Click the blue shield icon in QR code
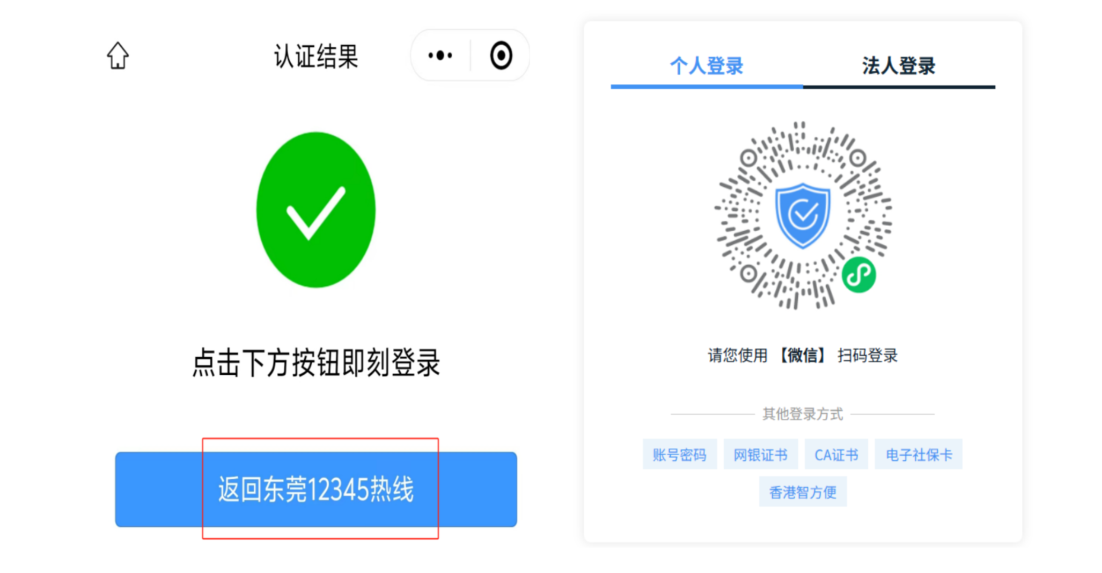The height and width of the screenshot is (573, 1102). pyautogui.click(x=803, y=215)
